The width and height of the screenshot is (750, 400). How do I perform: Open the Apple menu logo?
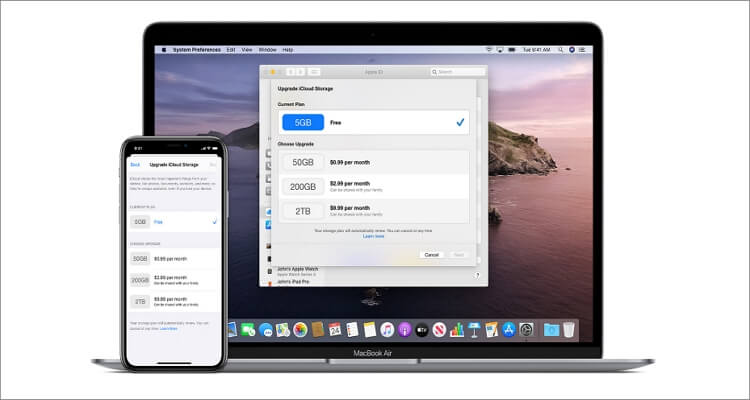tap(165, 50)
